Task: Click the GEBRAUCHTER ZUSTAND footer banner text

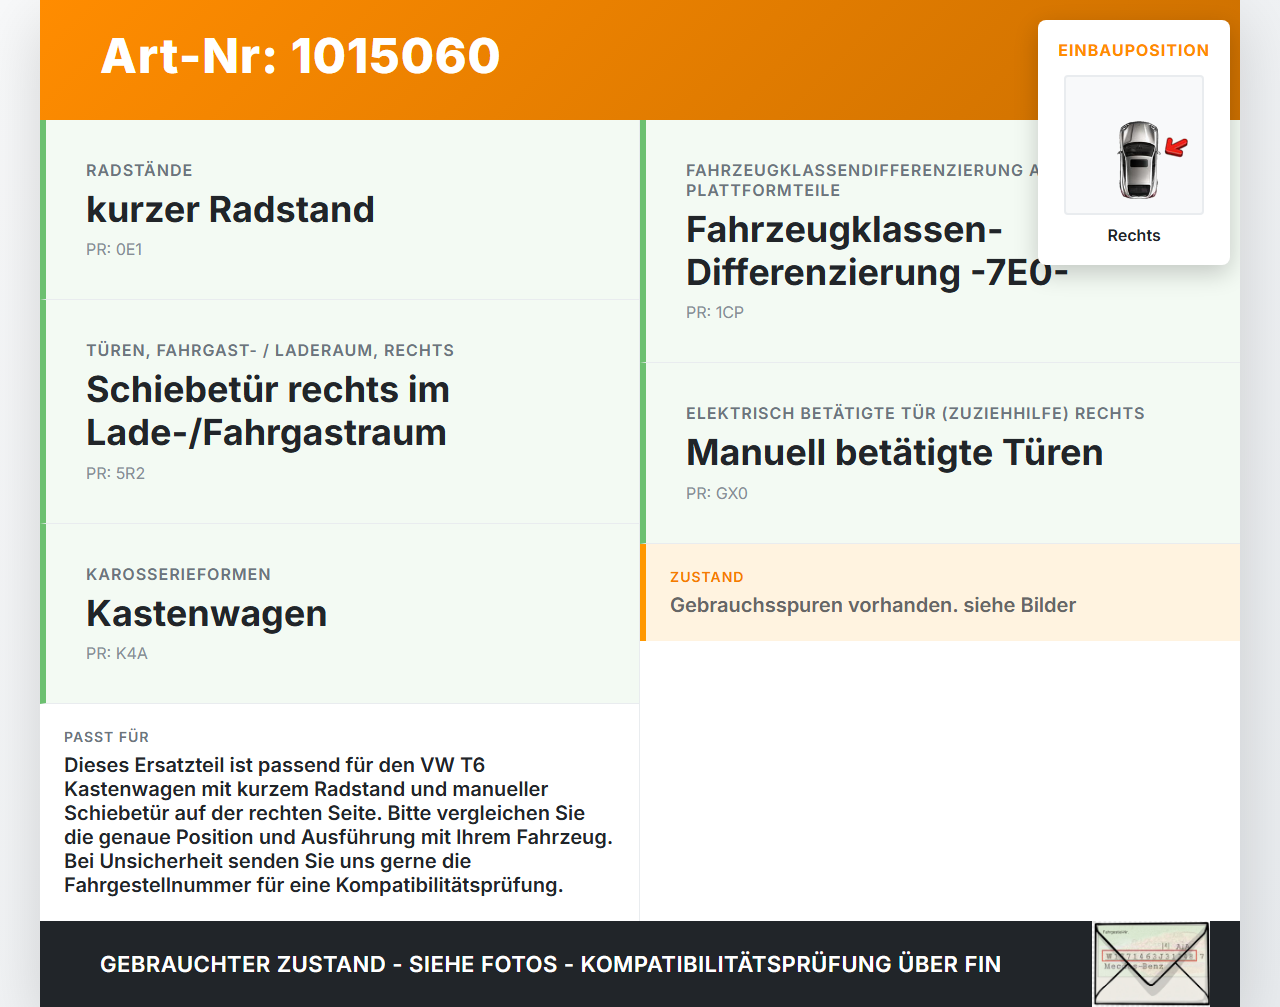Action: pos(550,964)
